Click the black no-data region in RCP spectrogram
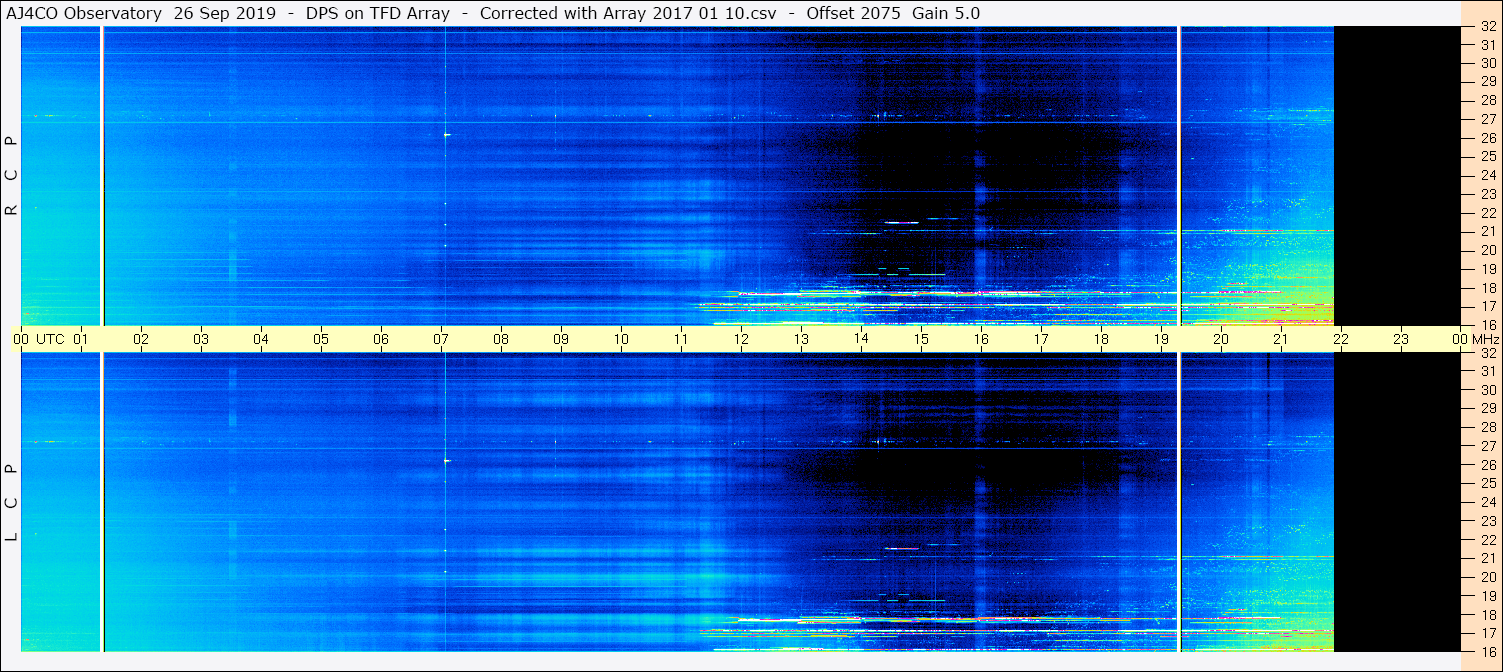The image size is (1503, 672). coord(1397,175)
